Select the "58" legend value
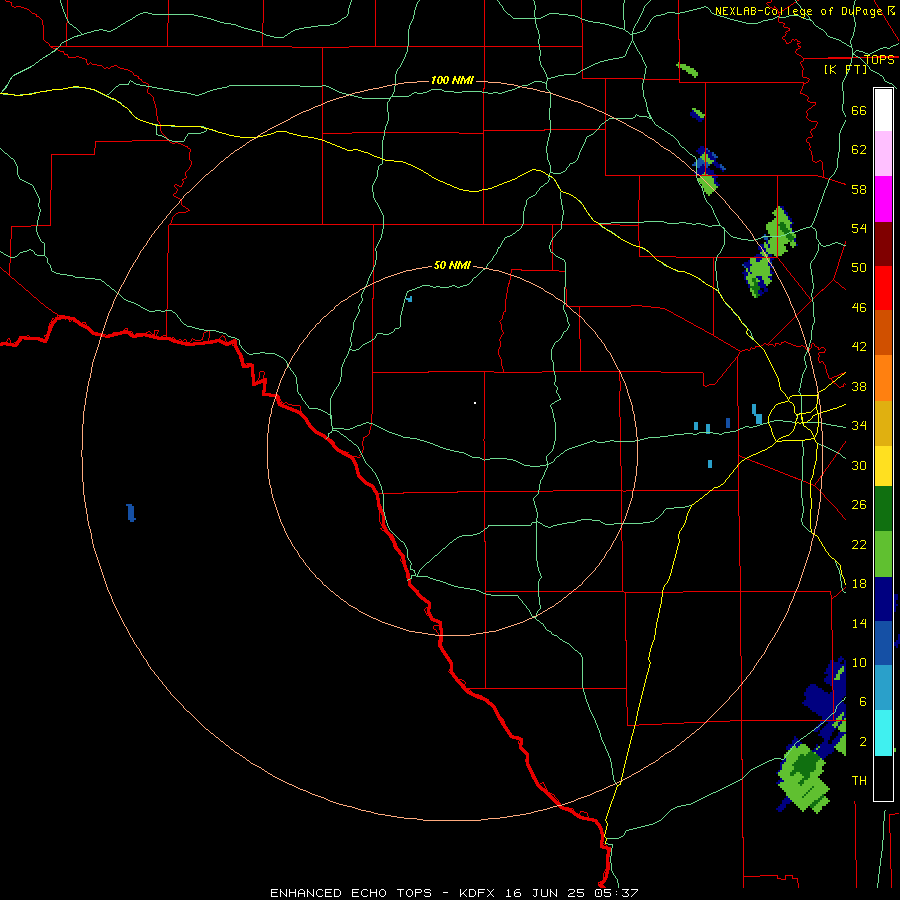This screenshot has width=900, height=900. tap(859, 189)
